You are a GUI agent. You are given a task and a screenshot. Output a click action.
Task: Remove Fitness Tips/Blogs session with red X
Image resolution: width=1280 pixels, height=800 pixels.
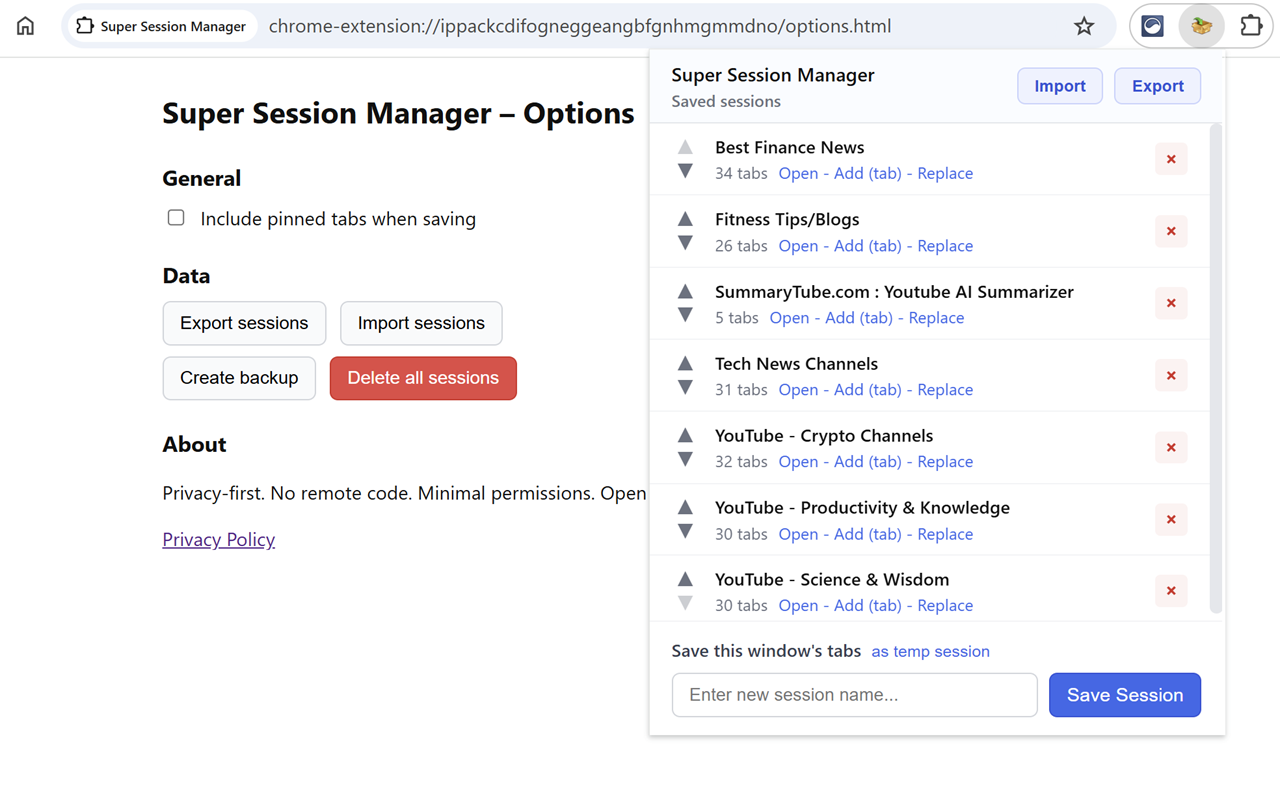click(x=1171, y=231)
